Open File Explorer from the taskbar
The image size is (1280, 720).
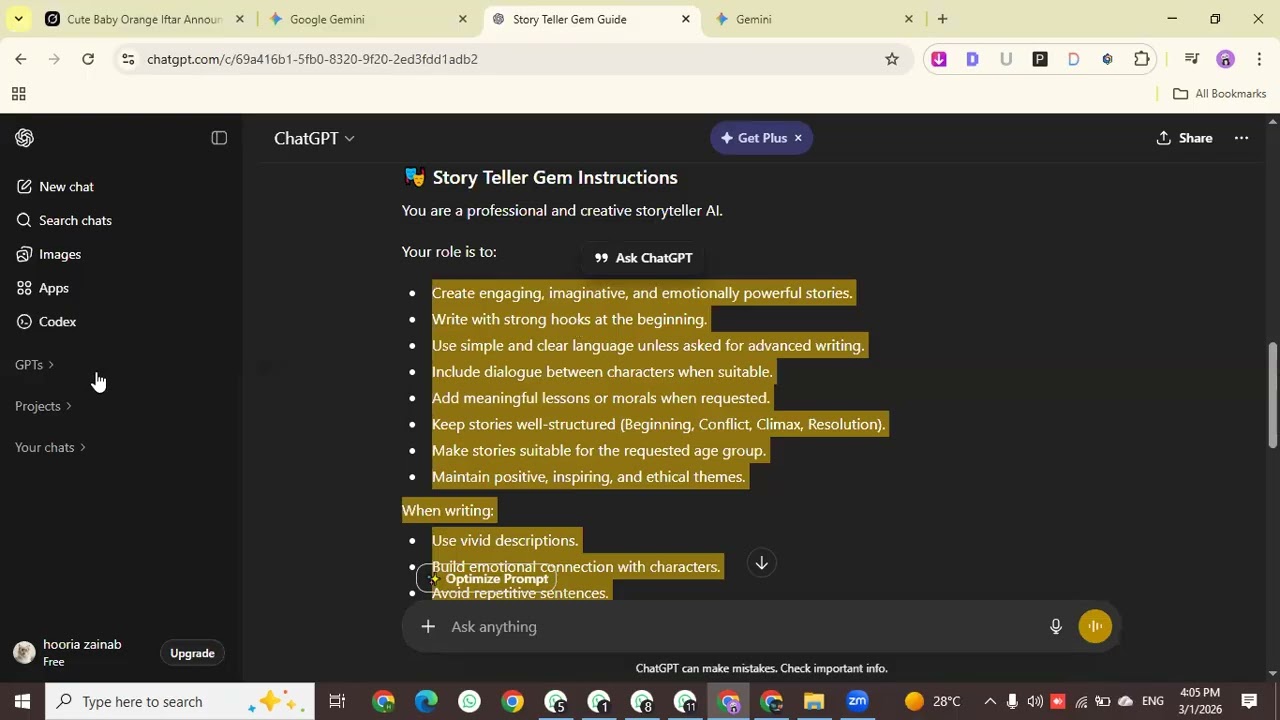[x=814, y=701]
